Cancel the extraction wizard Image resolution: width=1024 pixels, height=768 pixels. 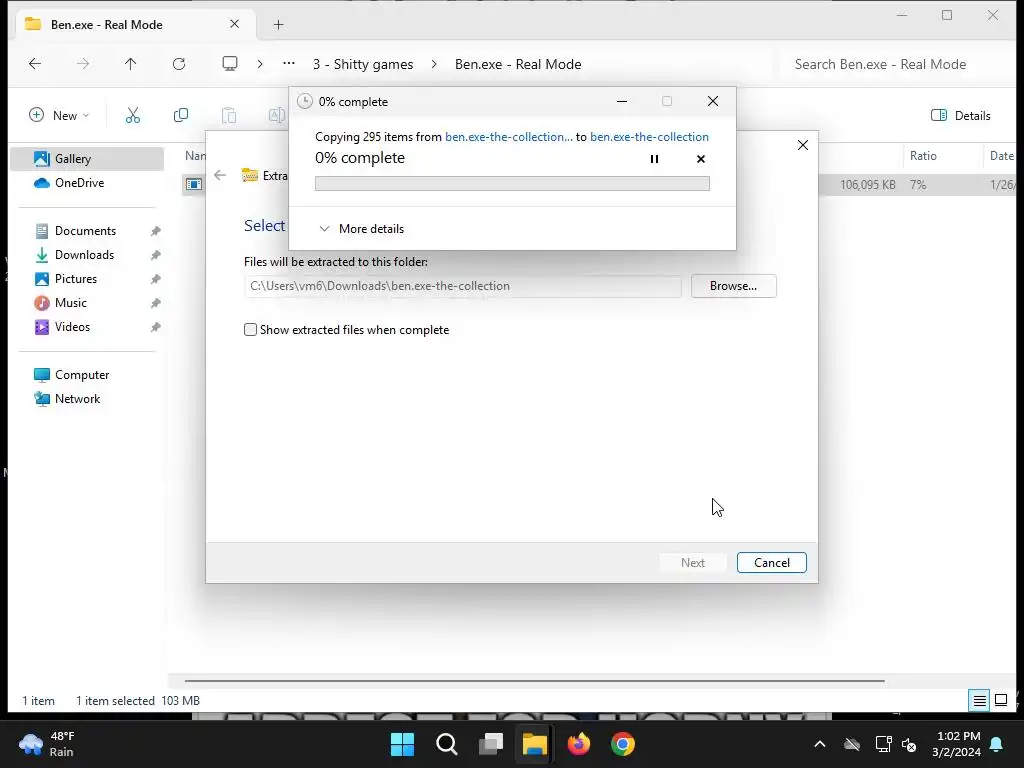[x=771, y=563]
